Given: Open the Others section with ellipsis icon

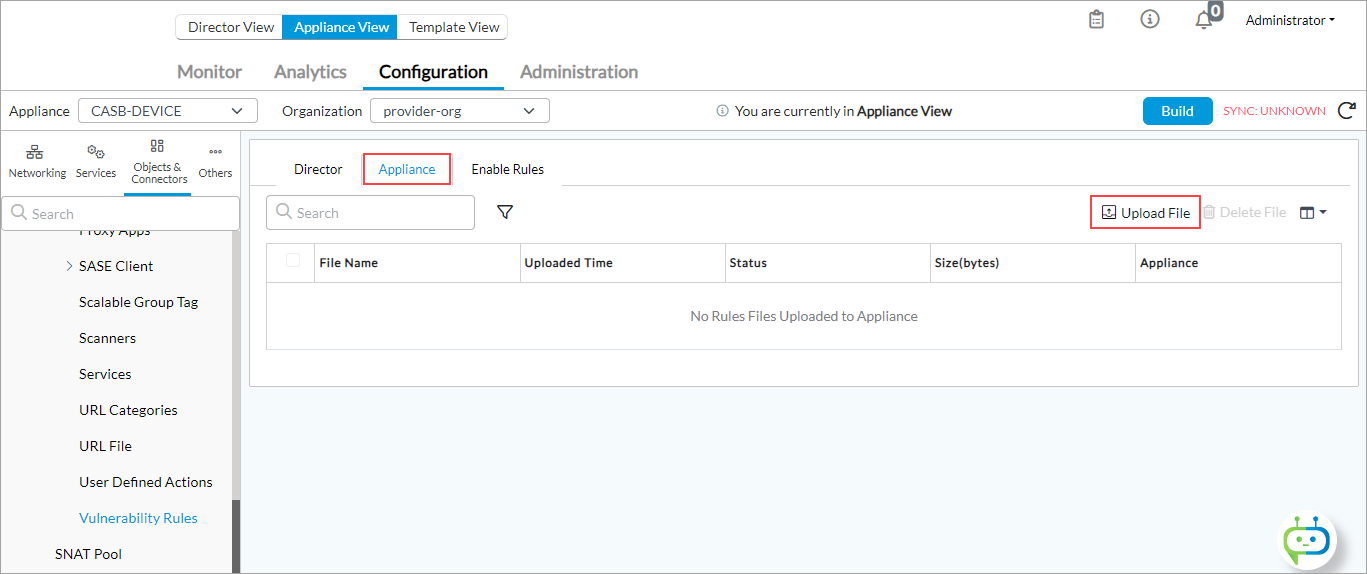Looking at the screenshot, I should (215, 161).
